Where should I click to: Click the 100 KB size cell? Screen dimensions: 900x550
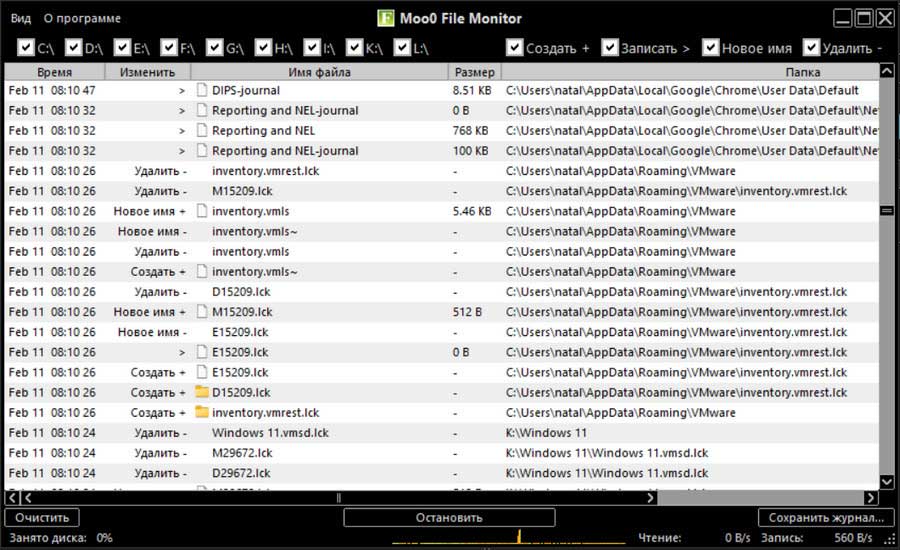click(x=471, y=151)
